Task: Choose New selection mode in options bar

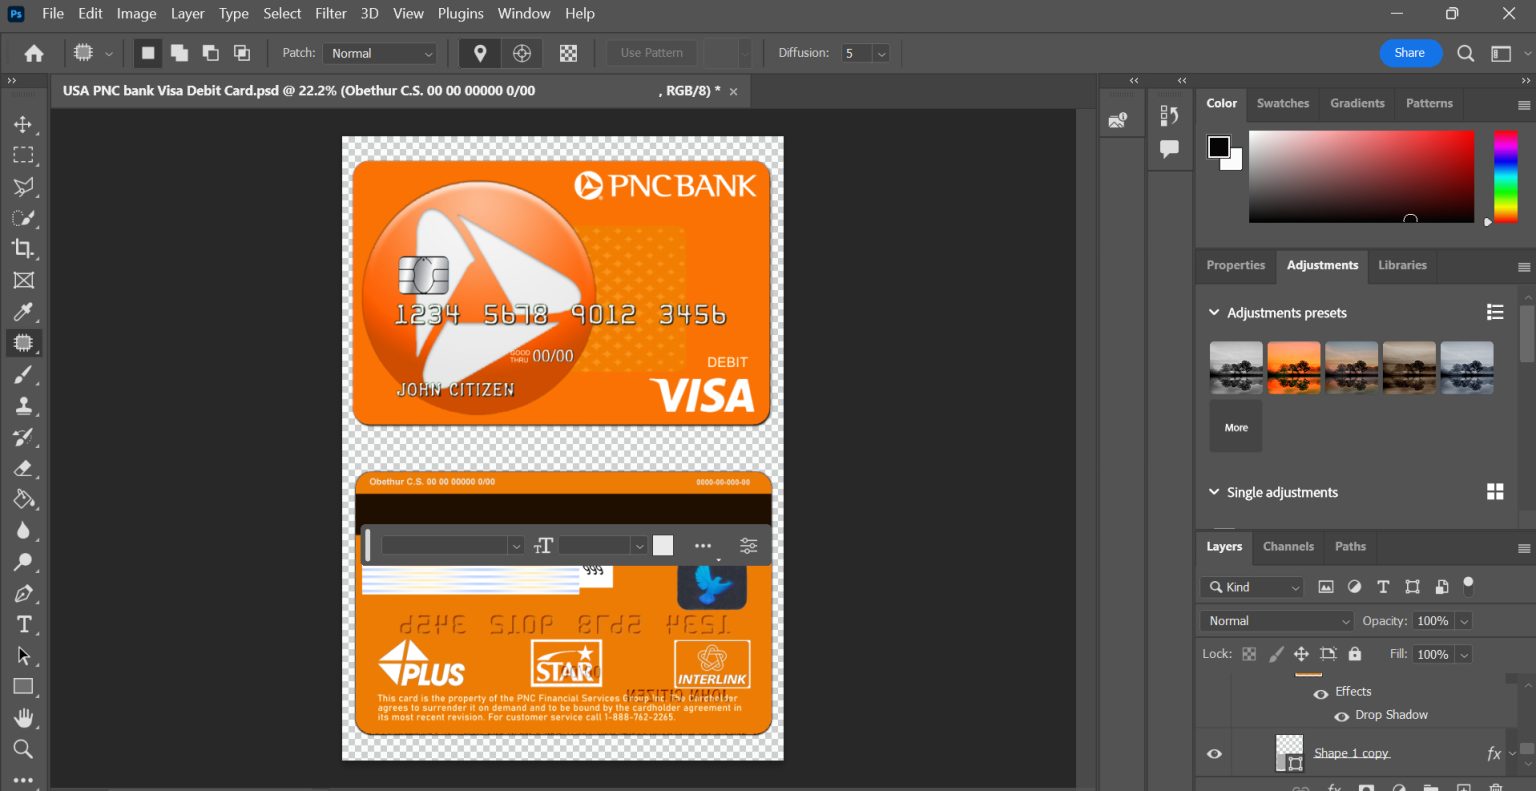Action: click(148, 53)
